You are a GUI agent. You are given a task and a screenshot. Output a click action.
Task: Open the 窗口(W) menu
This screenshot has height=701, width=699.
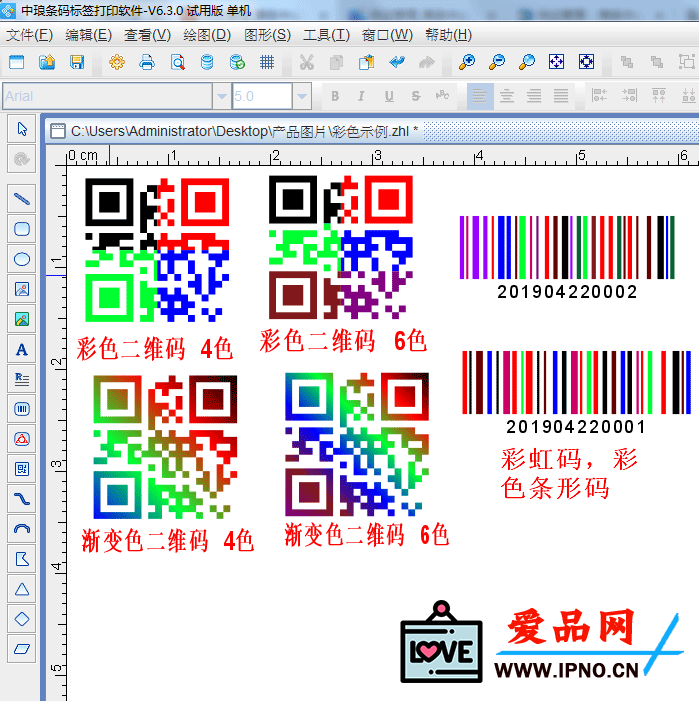[x=387, y=35]
